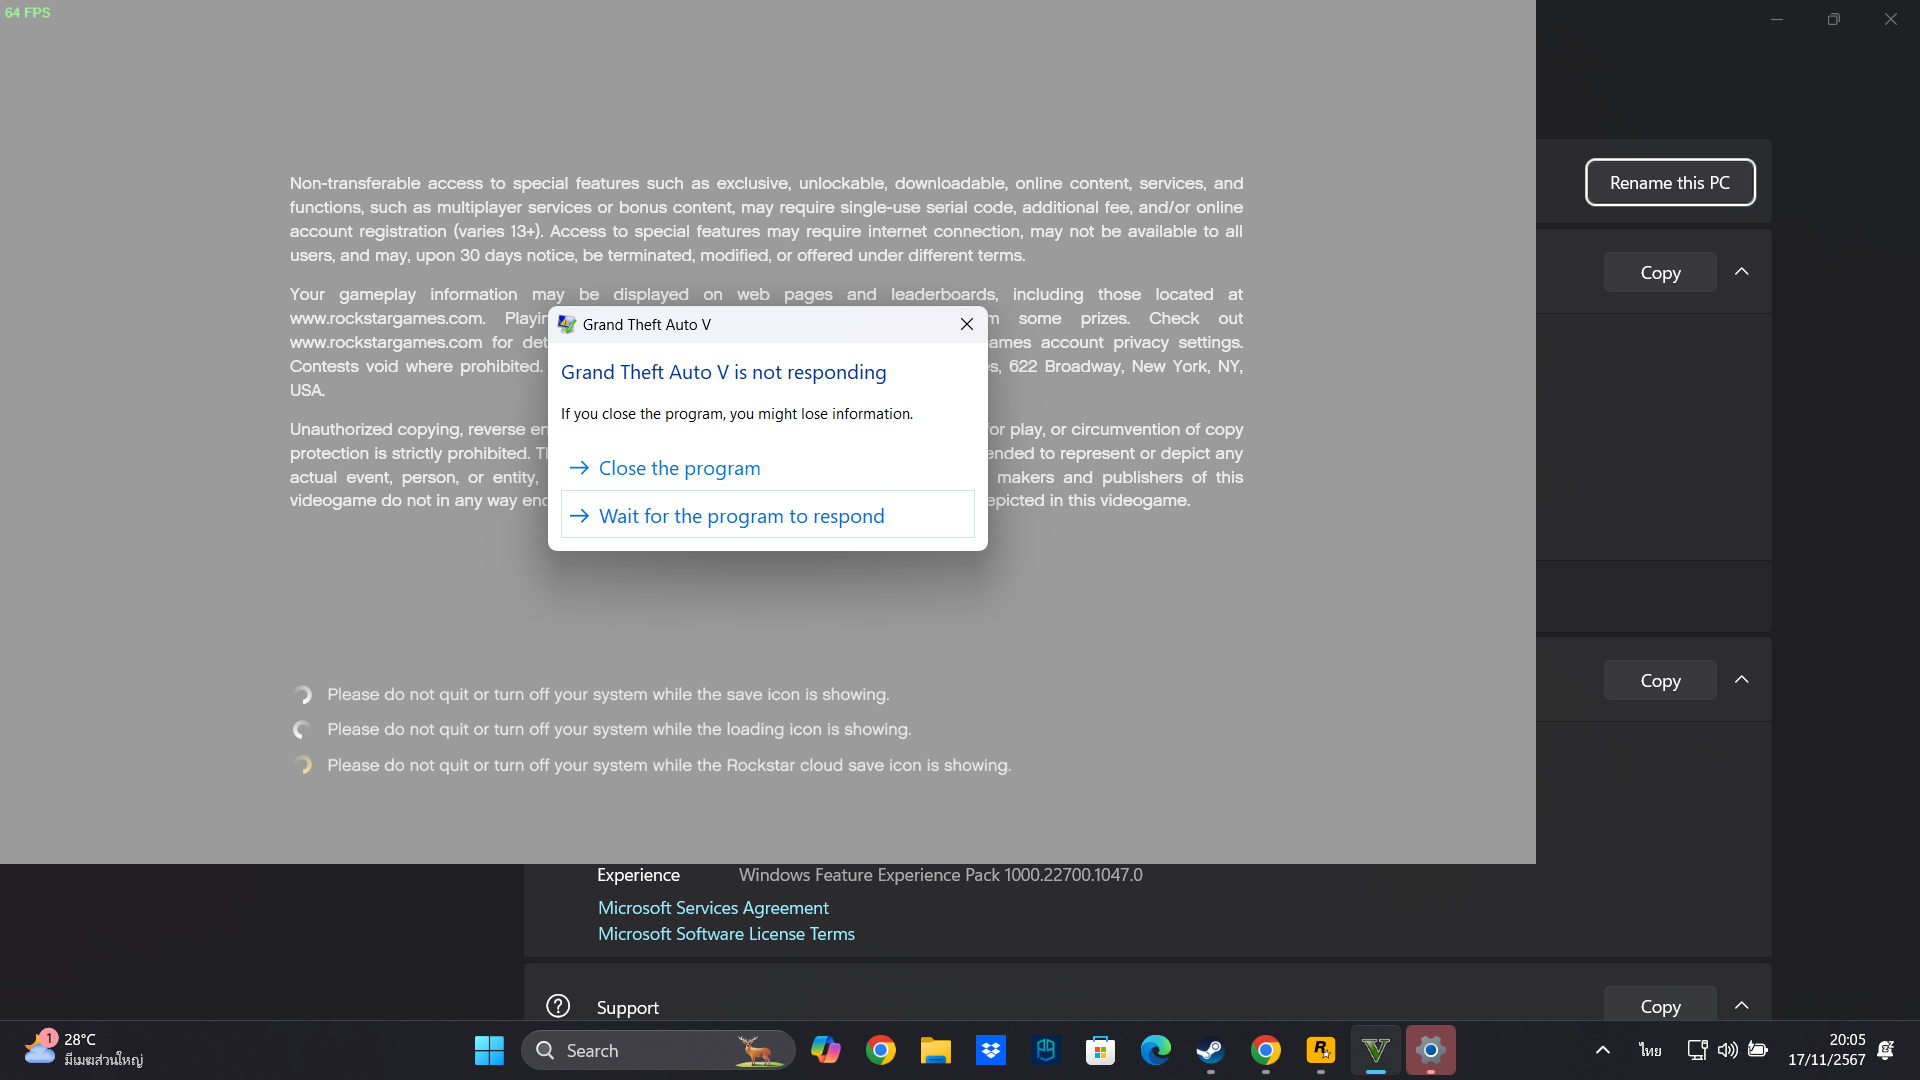The width and height of the screenshot is (1920, 1080).
Task: Collapse the section beside the topmost Copy button
Action: (x=1742, y=272)
